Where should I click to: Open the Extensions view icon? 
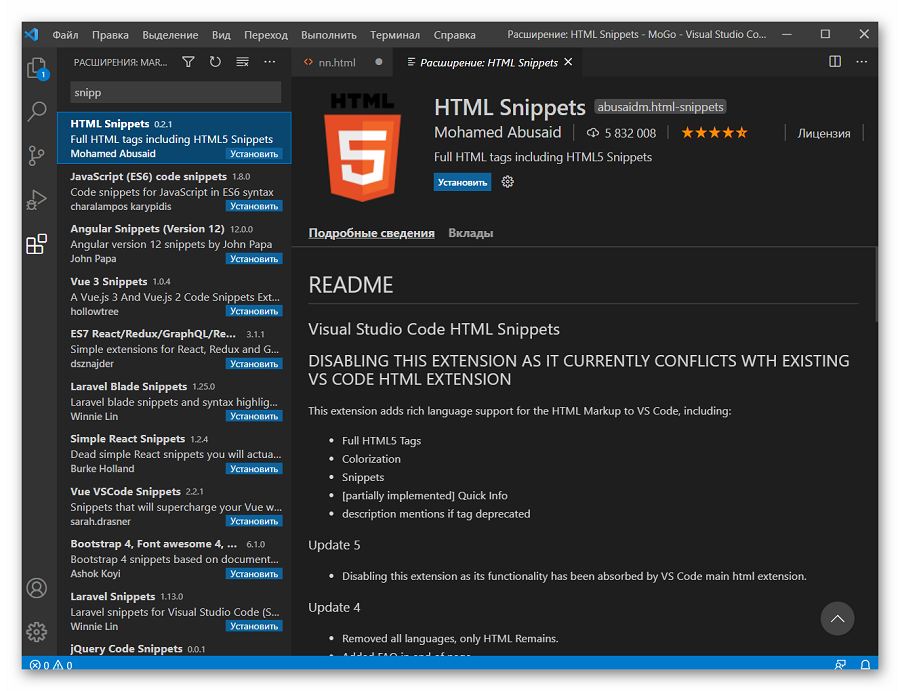pyautogui.click(x=37, y=244)
